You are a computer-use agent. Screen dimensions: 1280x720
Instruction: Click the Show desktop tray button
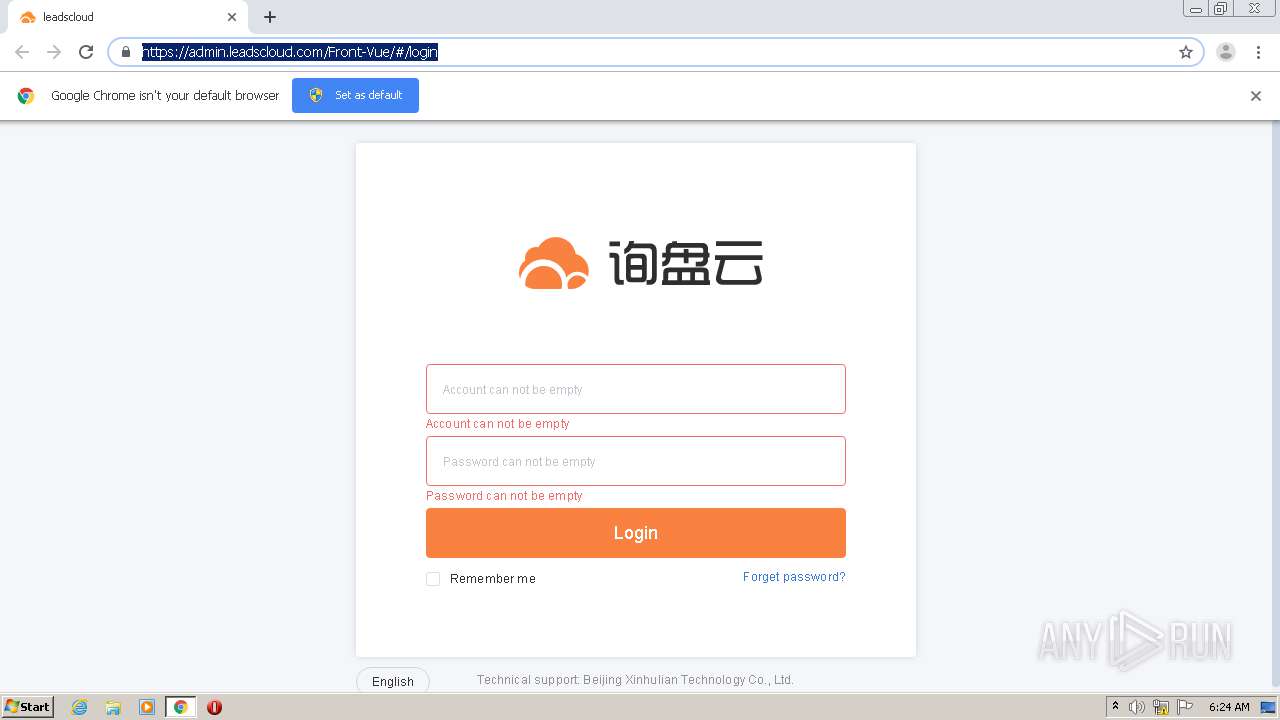(1269, 707)
